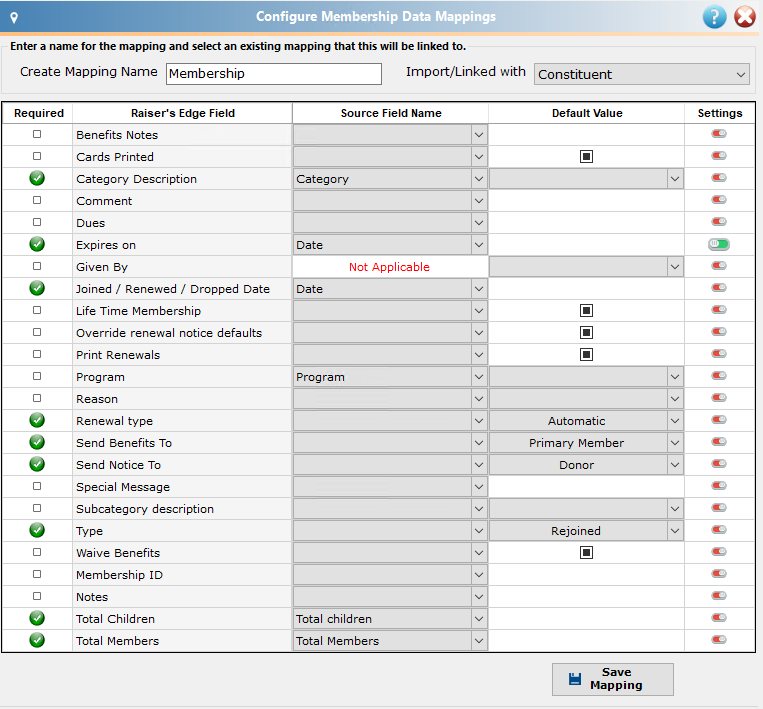Click the Settings column header
763x709 pixels.
[x=720, y=113]
